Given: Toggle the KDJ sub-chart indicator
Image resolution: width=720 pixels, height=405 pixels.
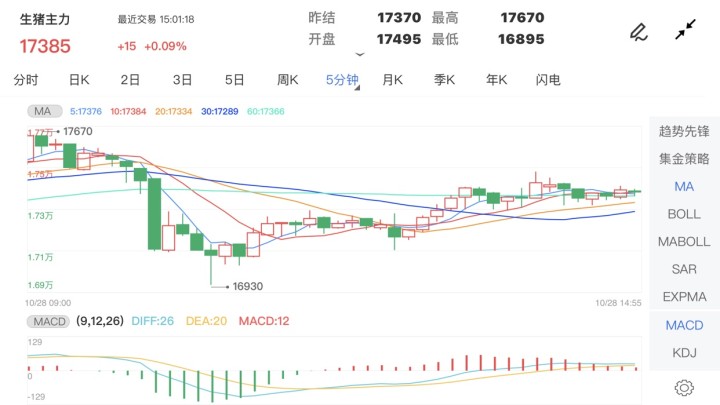Looking at the screenshot, I should click(684, 352).
